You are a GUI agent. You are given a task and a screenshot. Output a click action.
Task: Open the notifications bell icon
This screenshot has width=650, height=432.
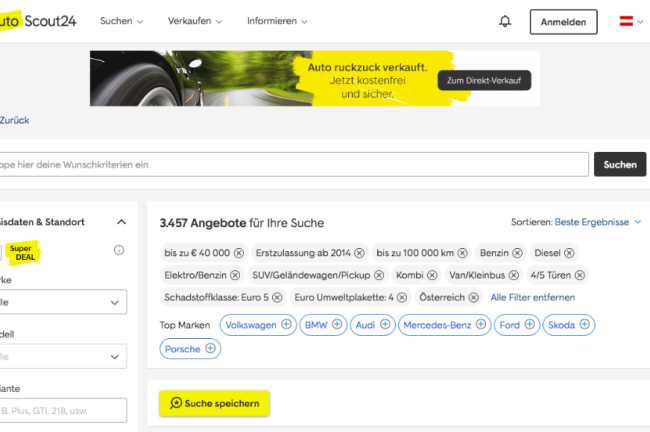(x=505, y=21)
